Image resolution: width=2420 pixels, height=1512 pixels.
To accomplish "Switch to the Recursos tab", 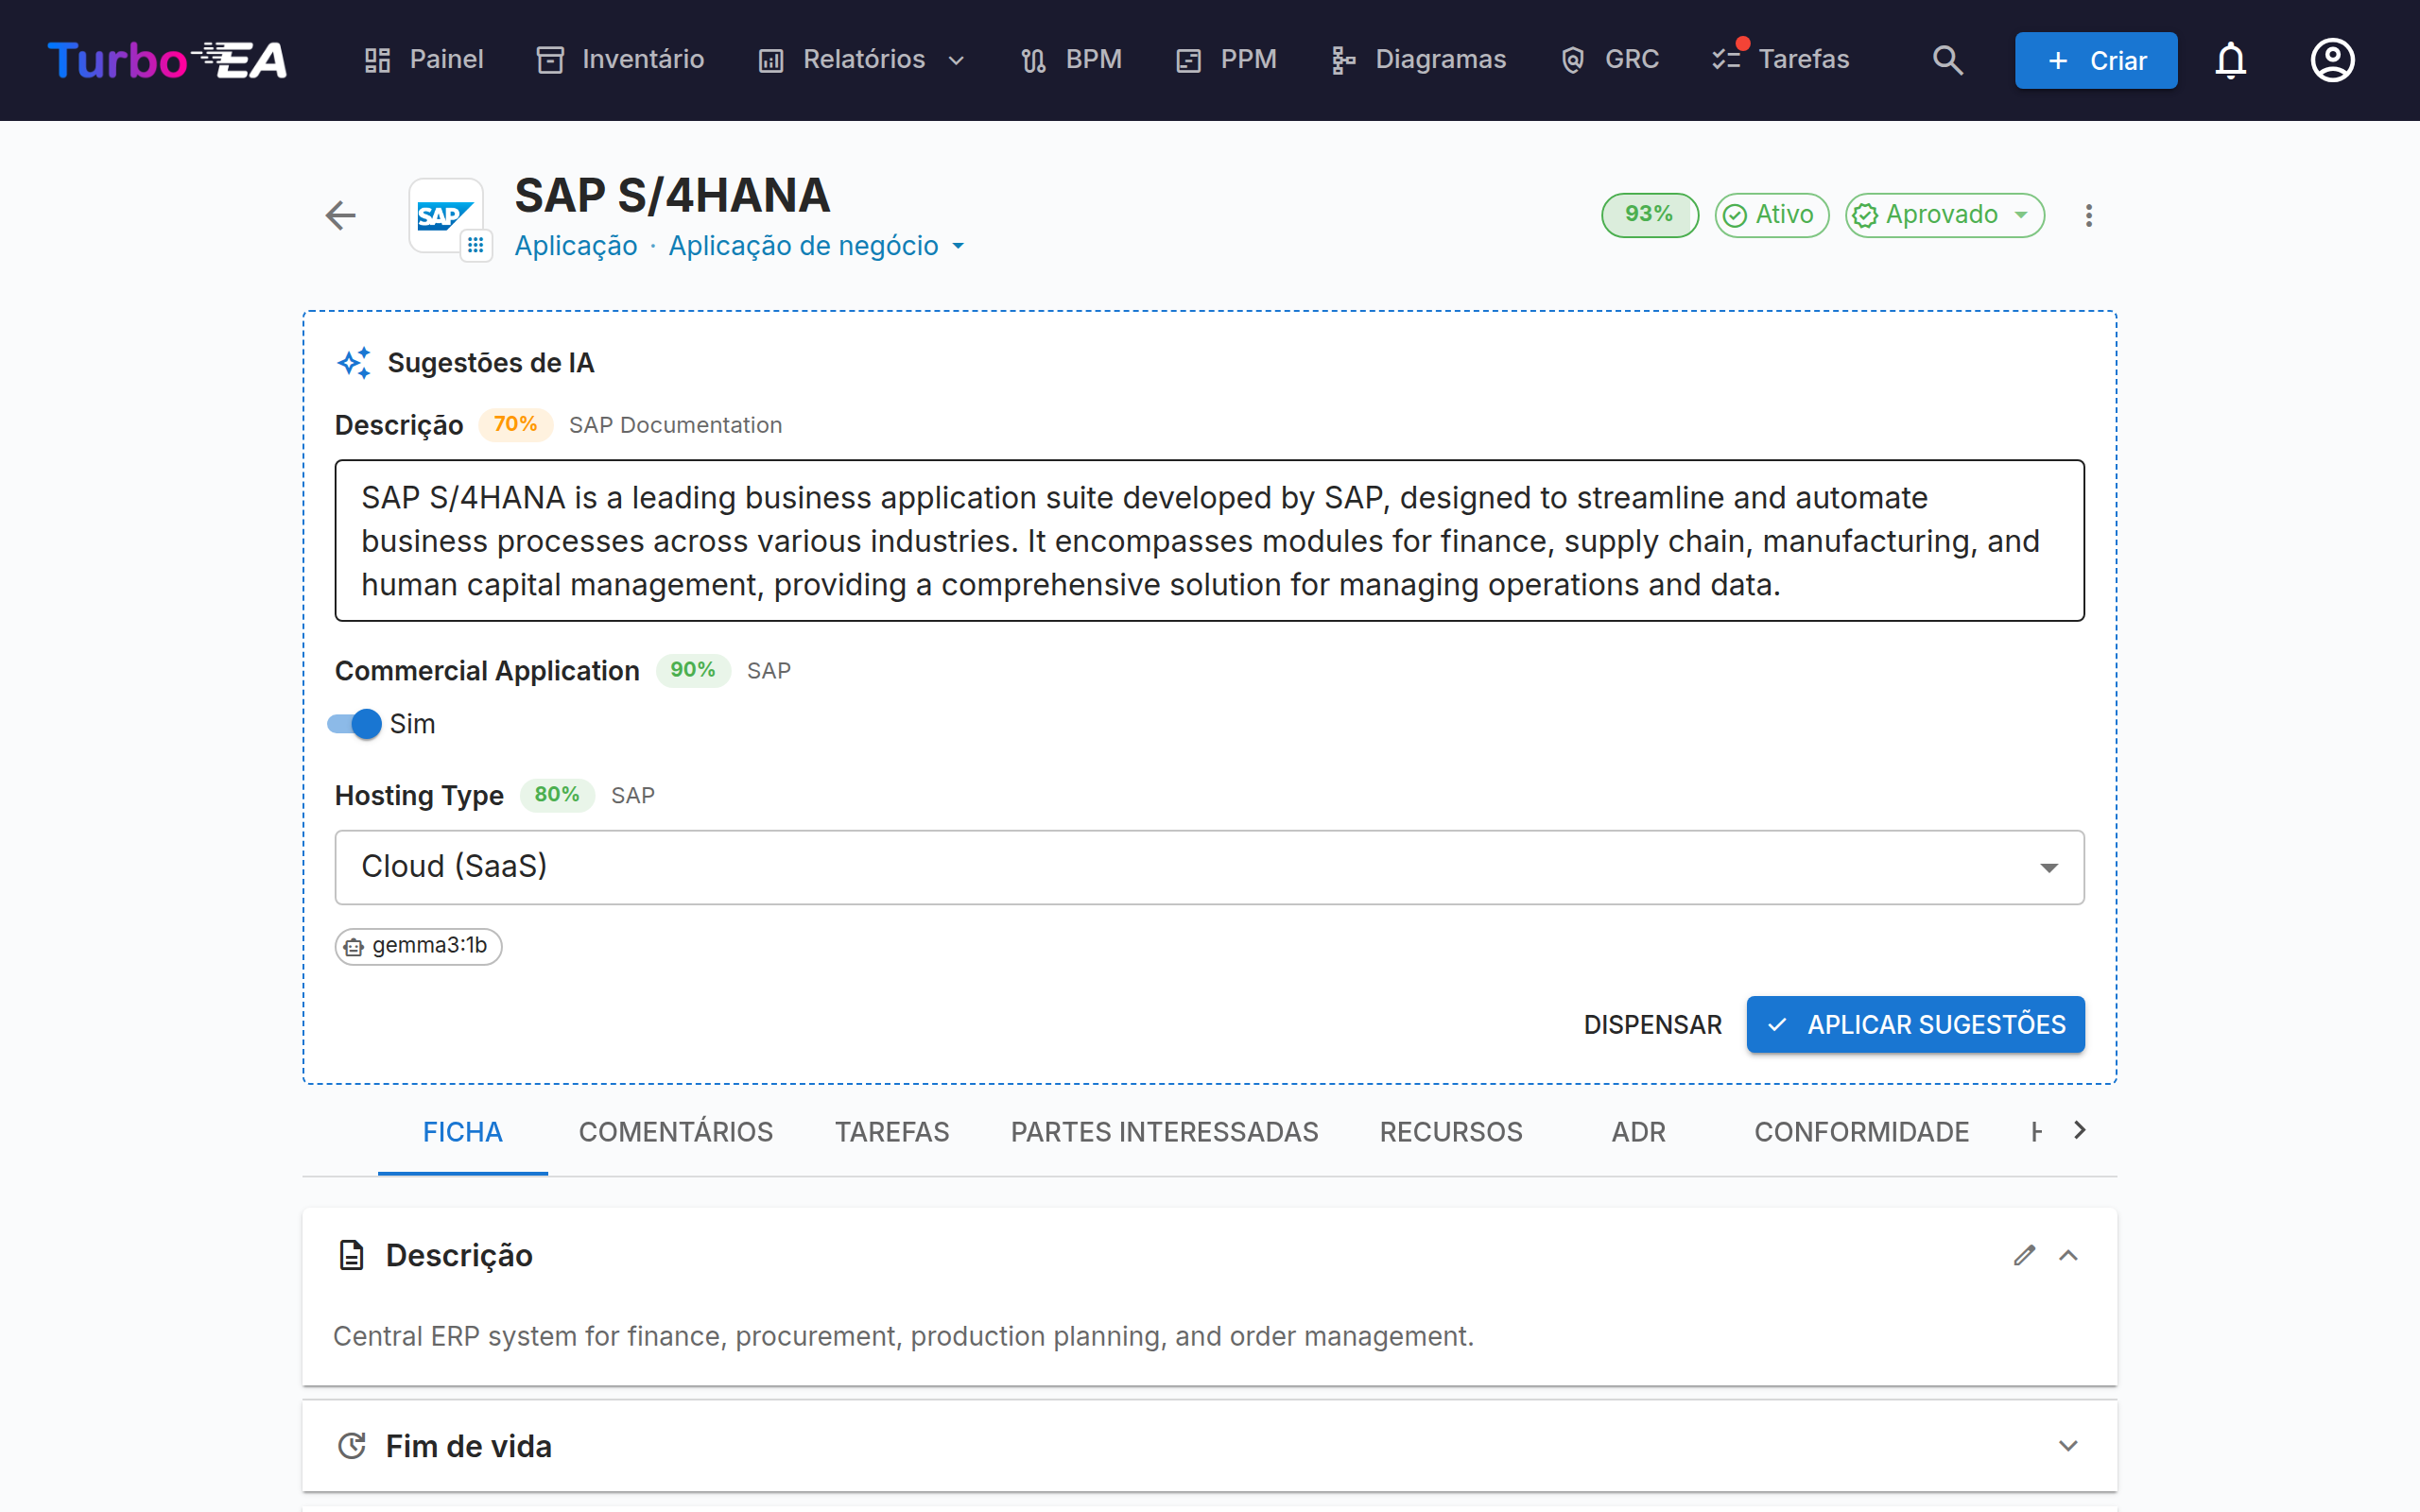I will tap(1451, 1132).
